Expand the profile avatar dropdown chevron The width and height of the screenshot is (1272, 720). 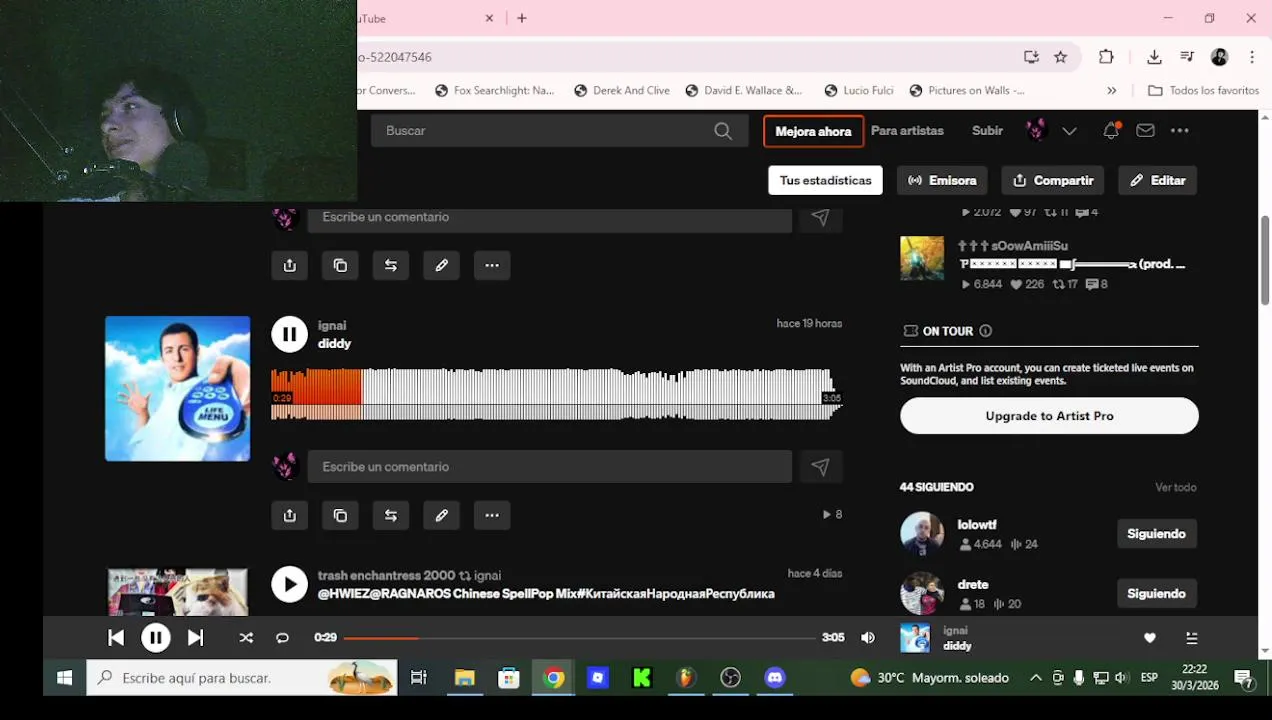point(1069,131)
